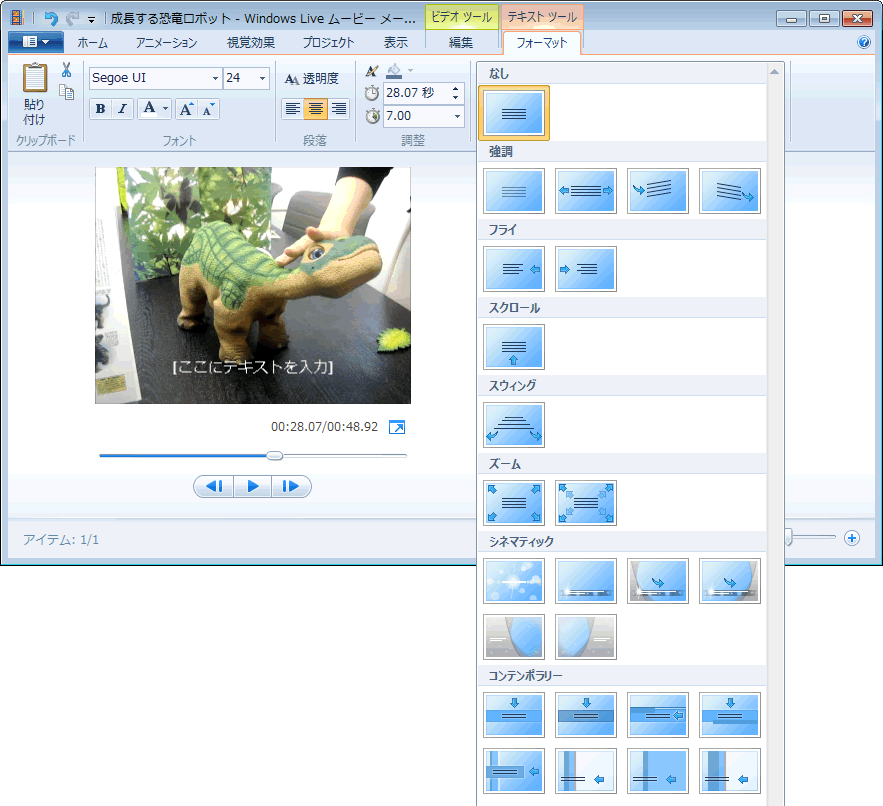
Task: Increase font size with enlarge A icon
Action: (x=186, y=109)
